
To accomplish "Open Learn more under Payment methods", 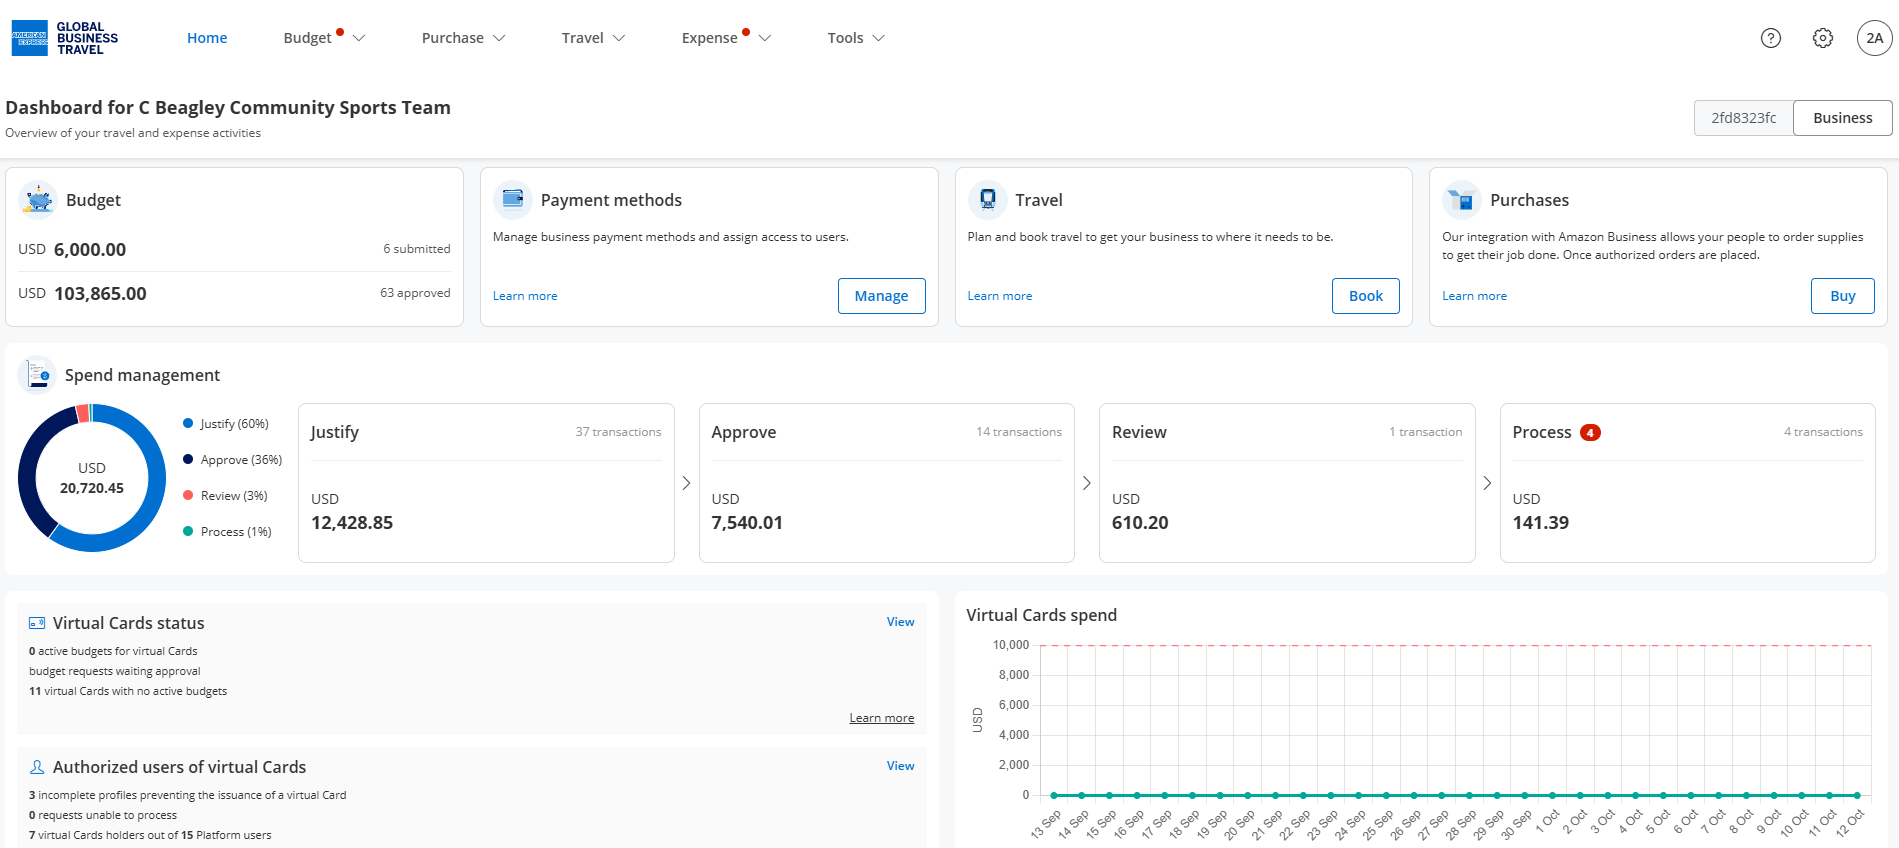I will point(525,296).
